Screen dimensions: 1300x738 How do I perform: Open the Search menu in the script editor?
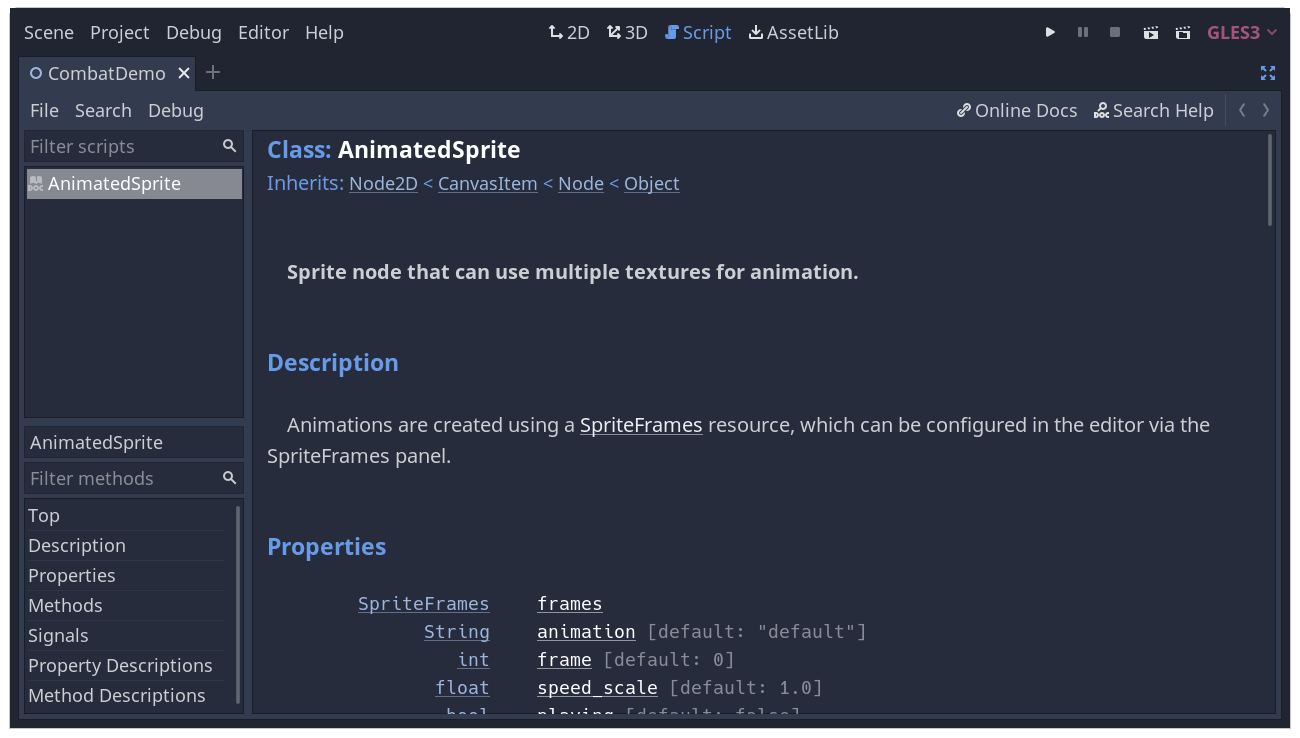[x=103, y=110]
